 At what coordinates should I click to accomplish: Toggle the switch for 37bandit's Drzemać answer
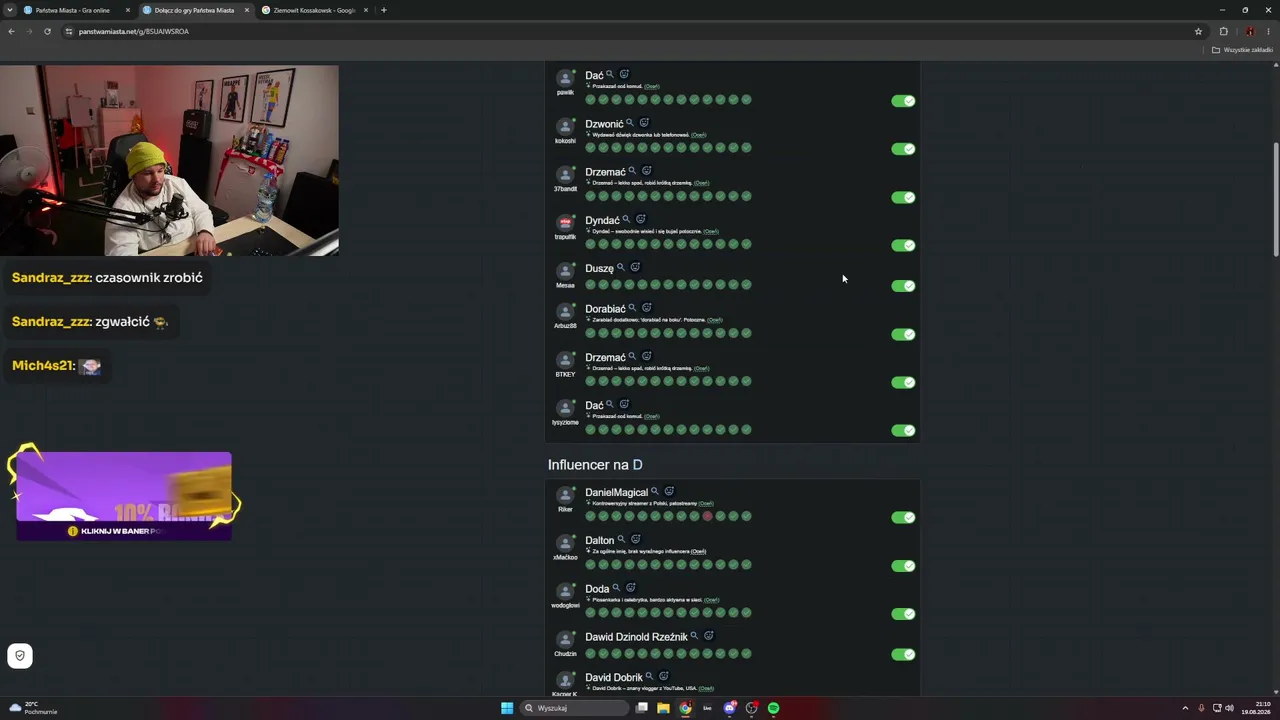coord(903,197)
